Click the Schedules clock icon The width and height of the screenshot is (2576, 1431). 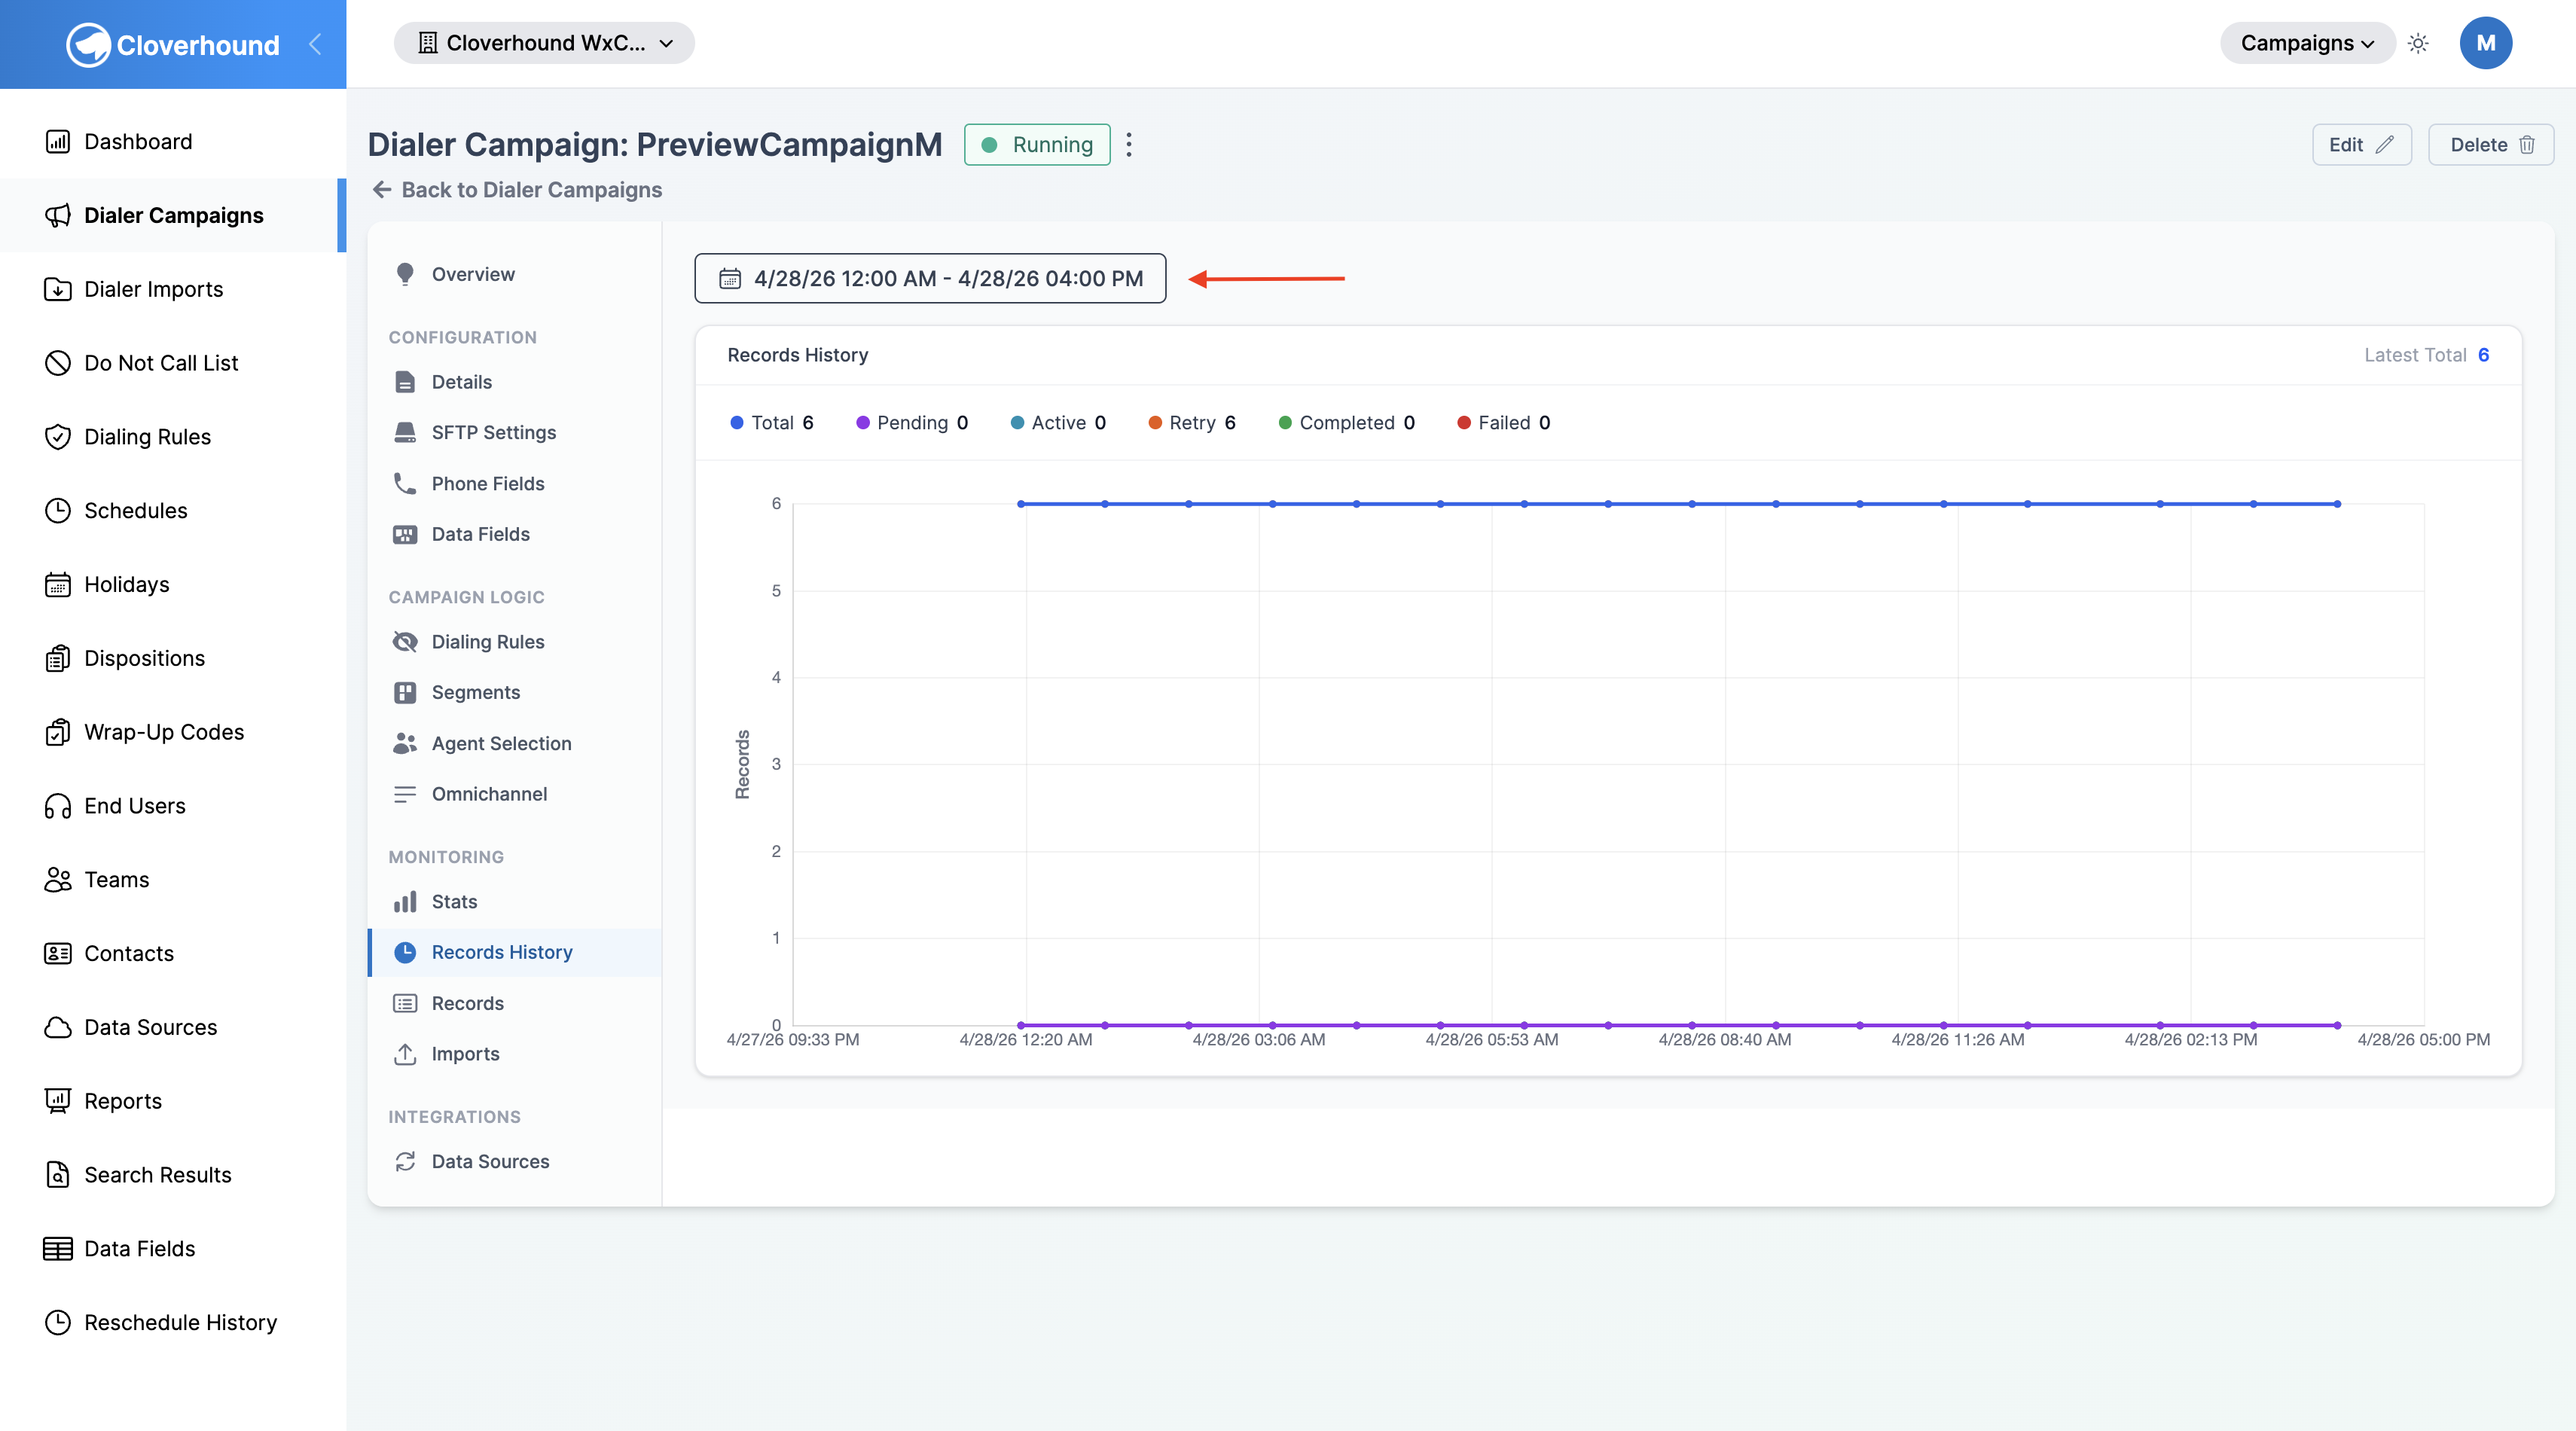click(x=58, y=511)
